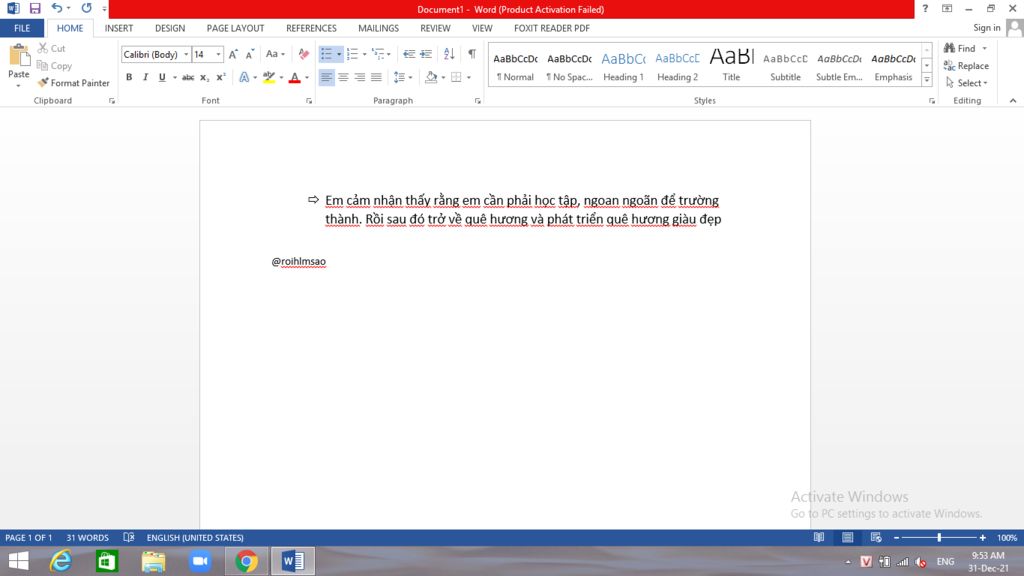Click Replace in the Editing group
Screen dimensions: 1024x576
tap(967, 65)
